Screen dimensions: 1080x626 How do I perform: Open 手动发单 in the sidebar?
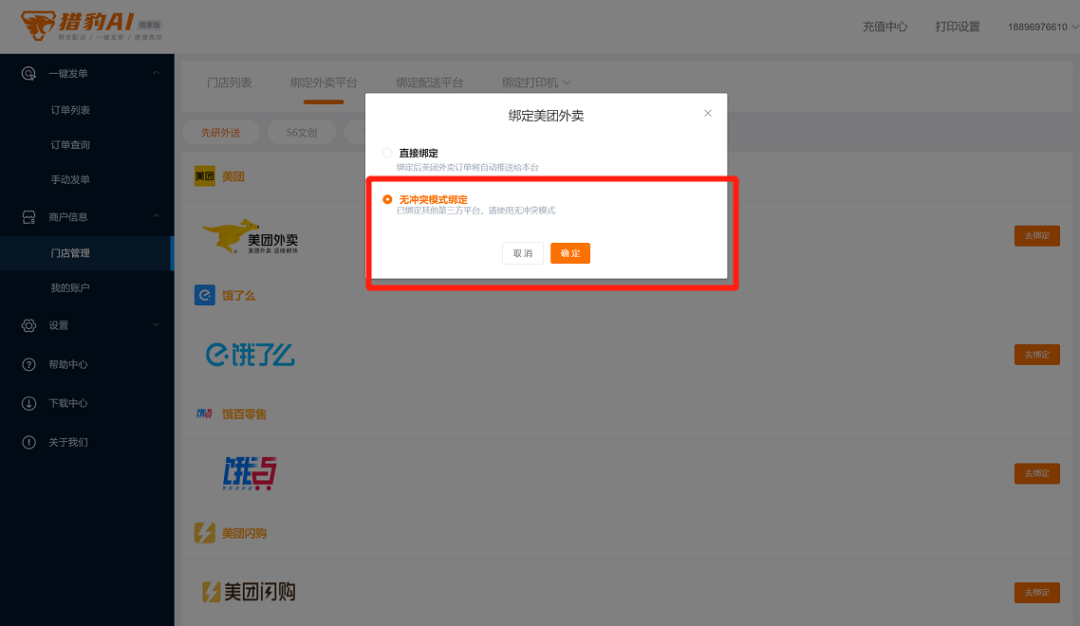pyautogui.click(x=70, y=180)
